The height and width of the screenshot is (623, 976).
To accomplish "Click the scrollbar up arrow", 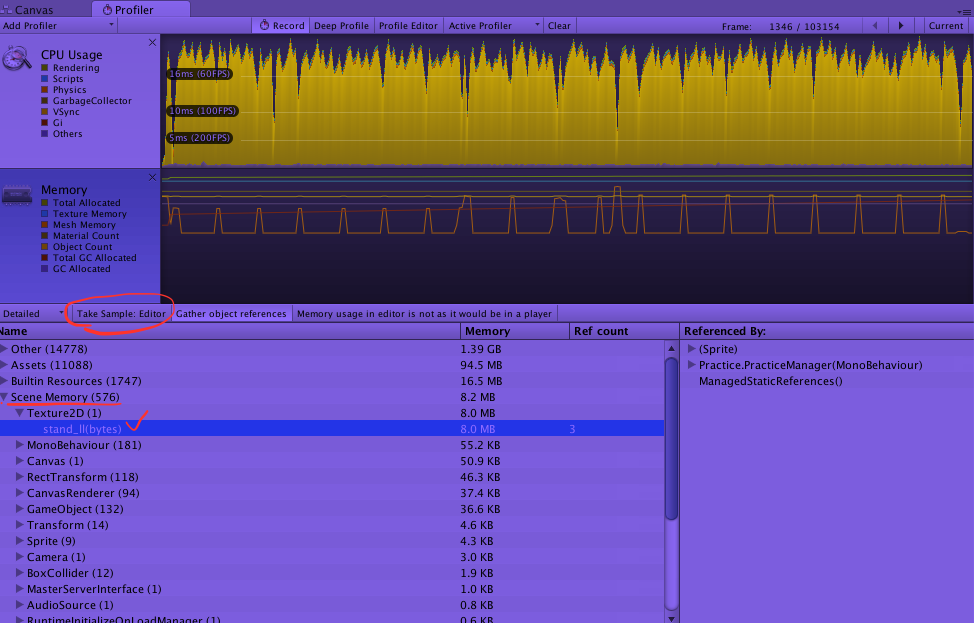I will 671,348.
